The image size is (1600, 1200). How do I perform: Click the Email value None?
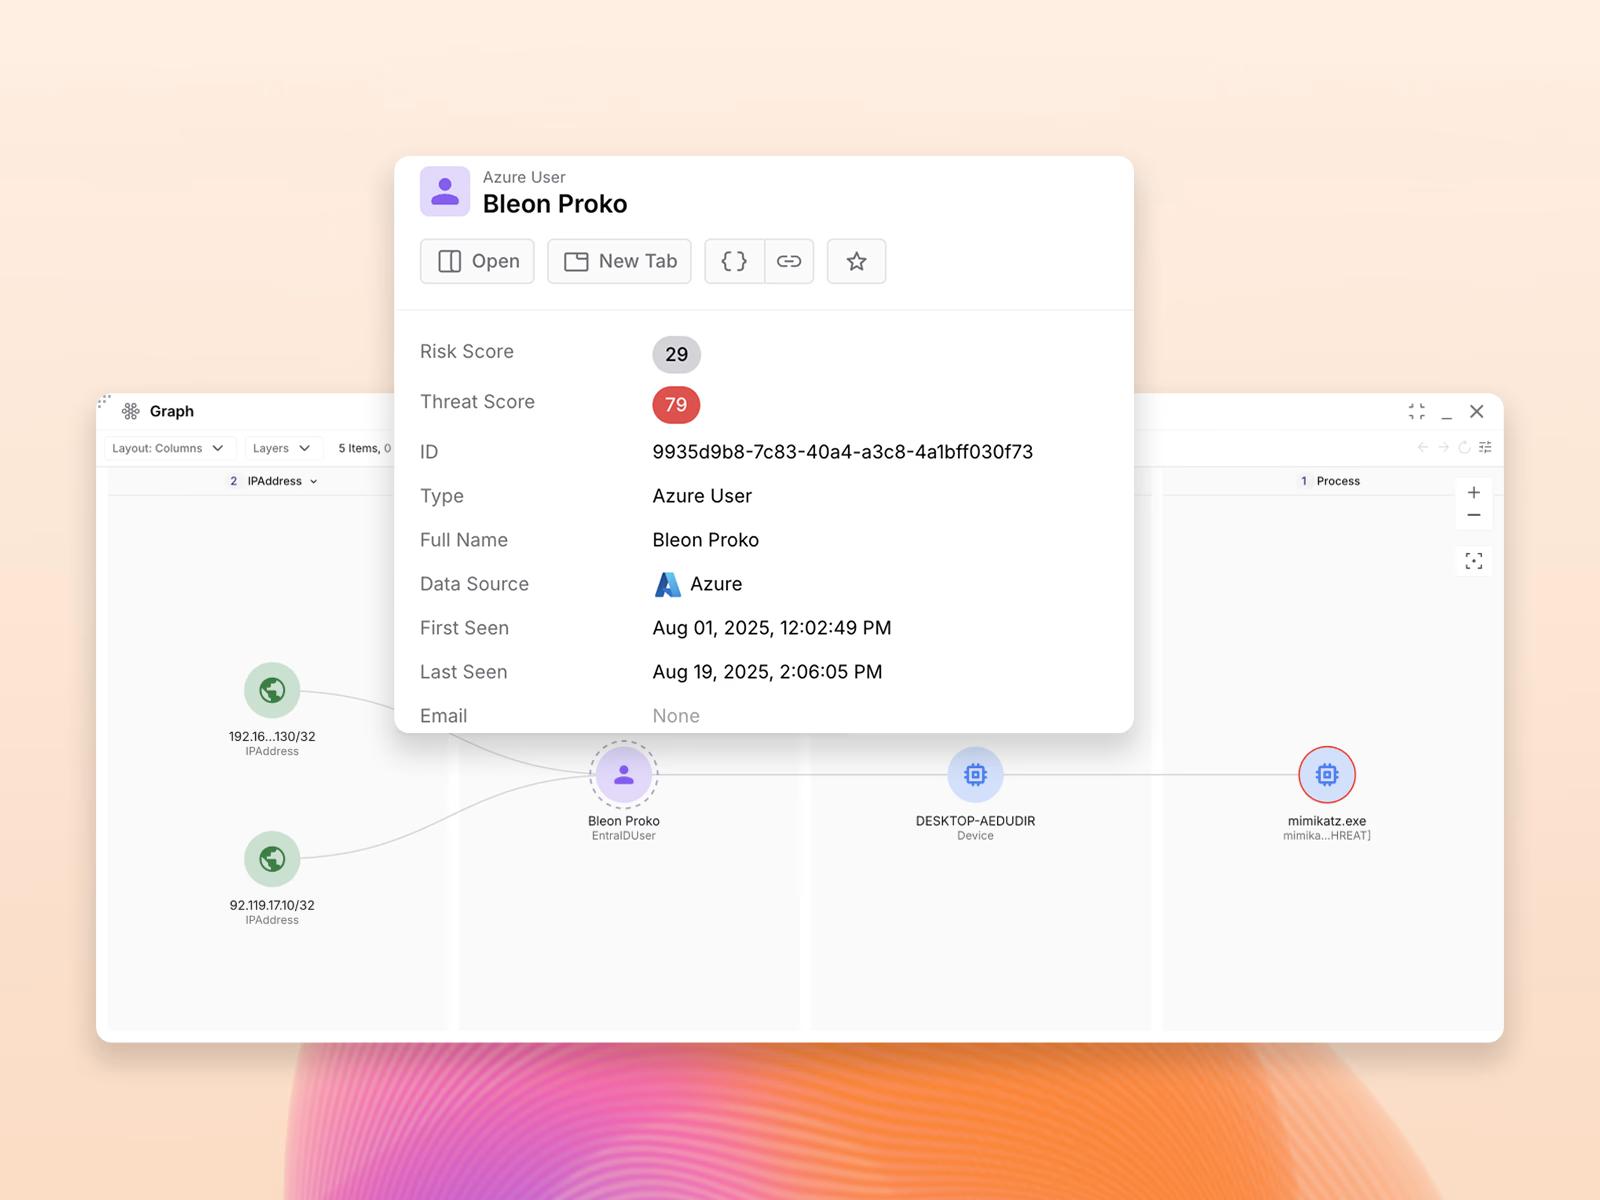pyautogui.click(x=676, y=716)
